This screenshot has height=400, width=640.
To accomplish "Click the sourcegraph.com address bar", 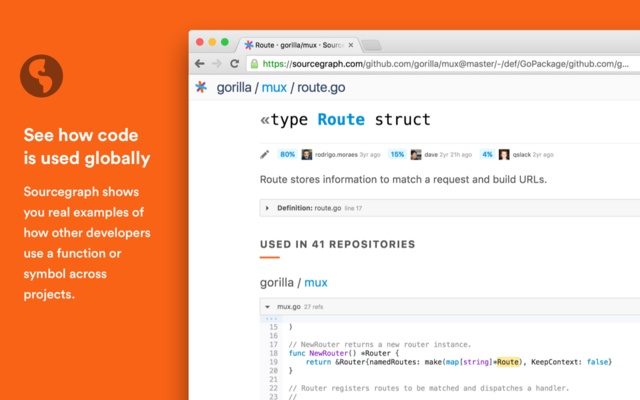I will 445,64.
